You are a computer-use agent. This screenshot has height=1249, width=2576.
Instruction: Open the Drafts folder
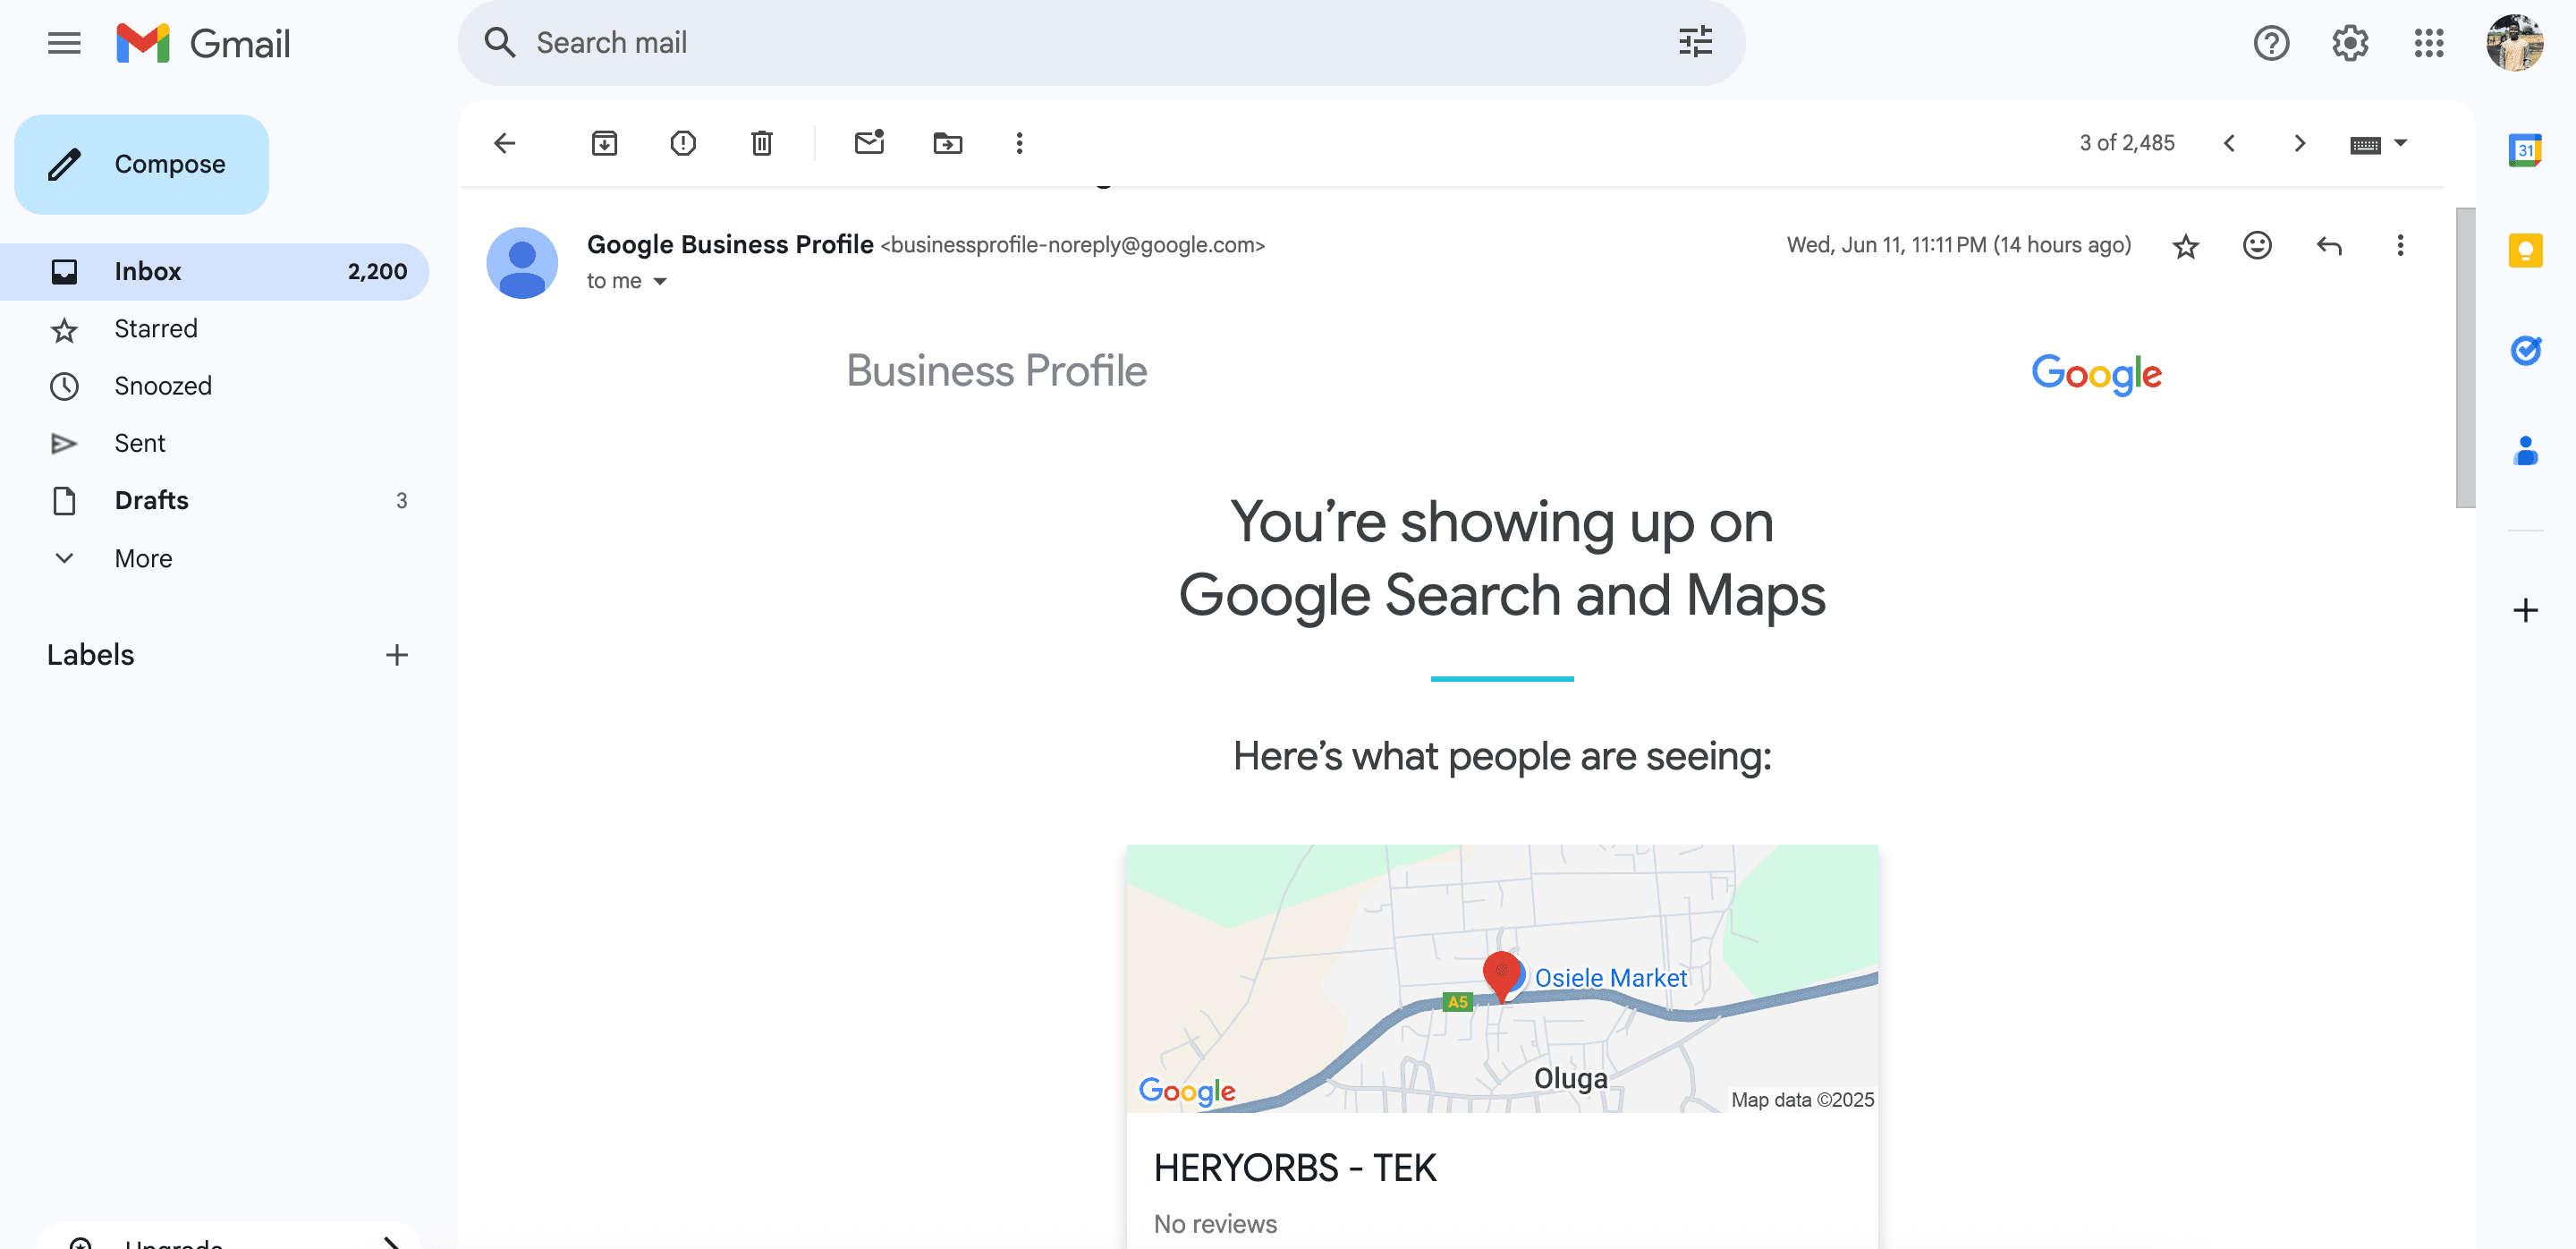pyautogui.click(x=214, y=500)
